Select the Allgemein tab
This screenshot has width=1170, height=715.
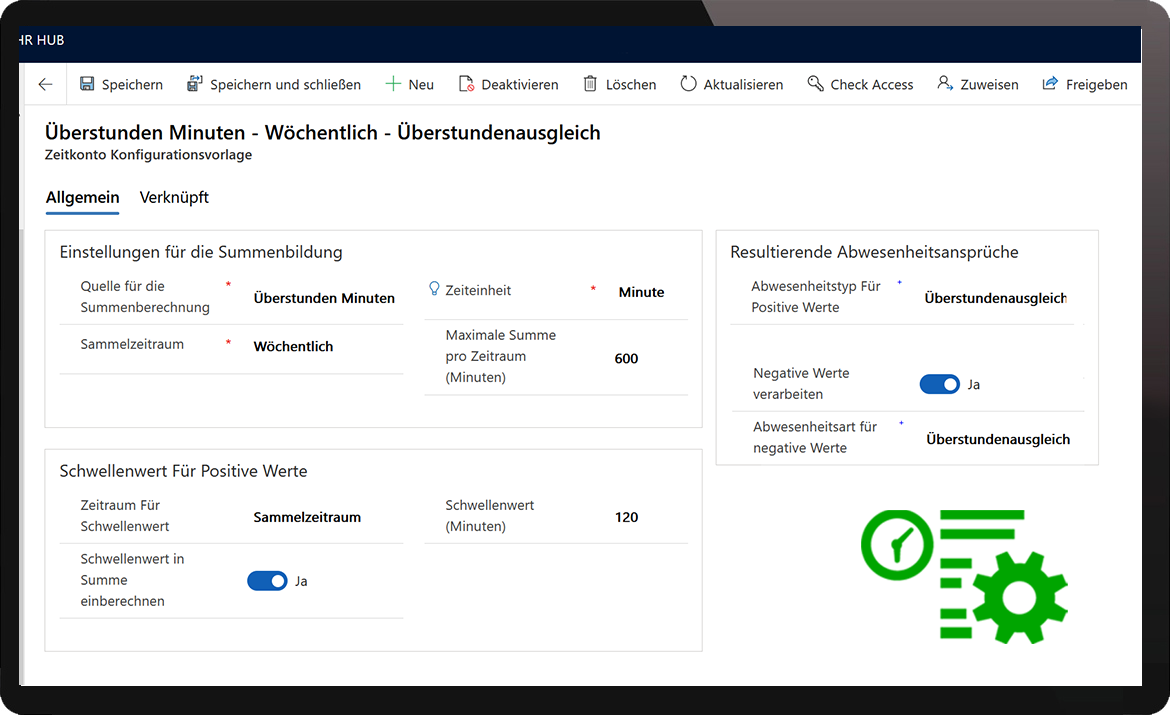[x=82, y=197]
